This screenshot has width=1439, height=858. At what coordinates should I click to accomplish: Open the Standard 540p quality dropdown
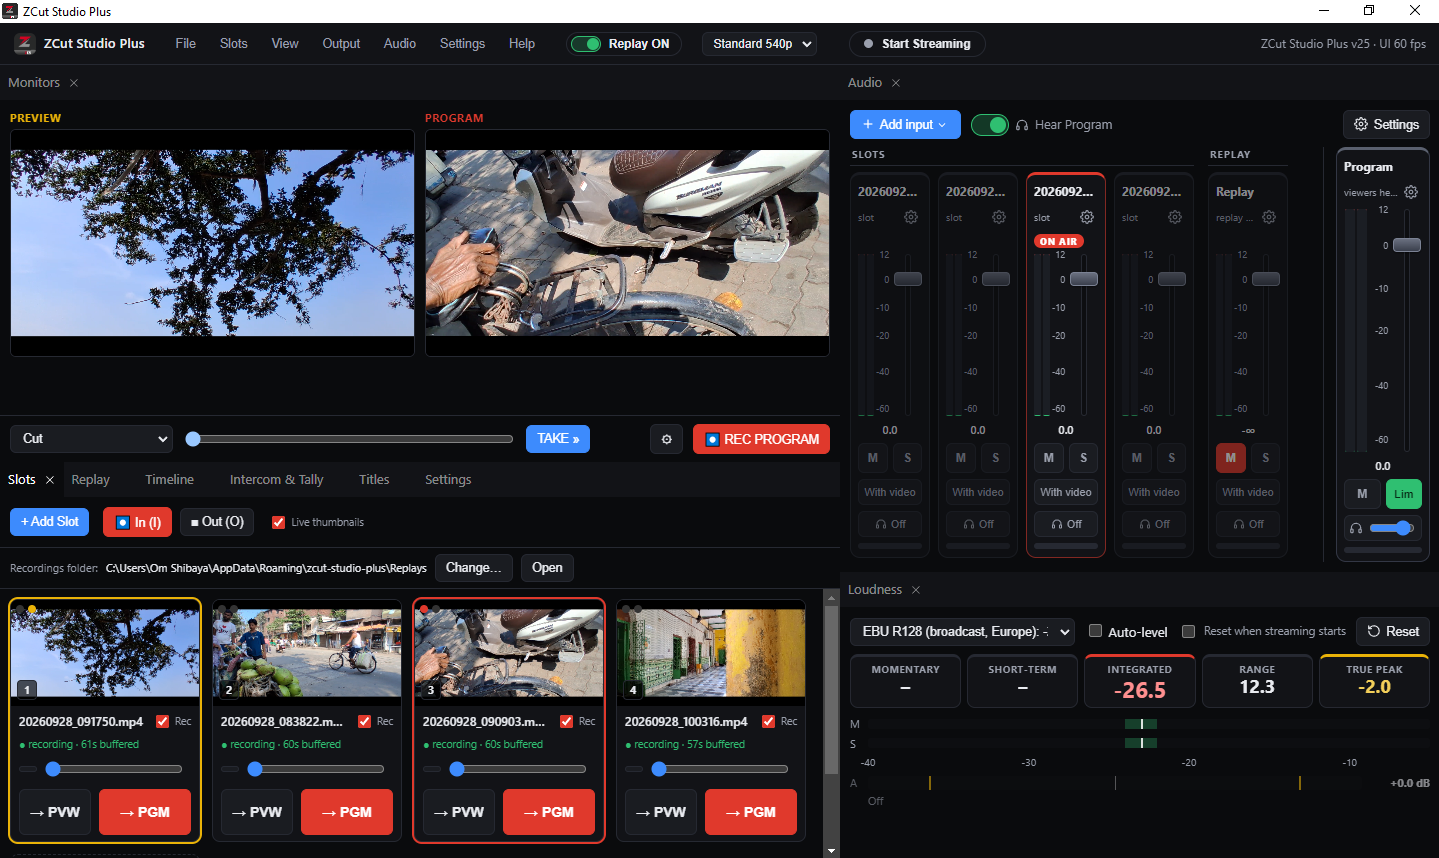[x=759, y=44]
